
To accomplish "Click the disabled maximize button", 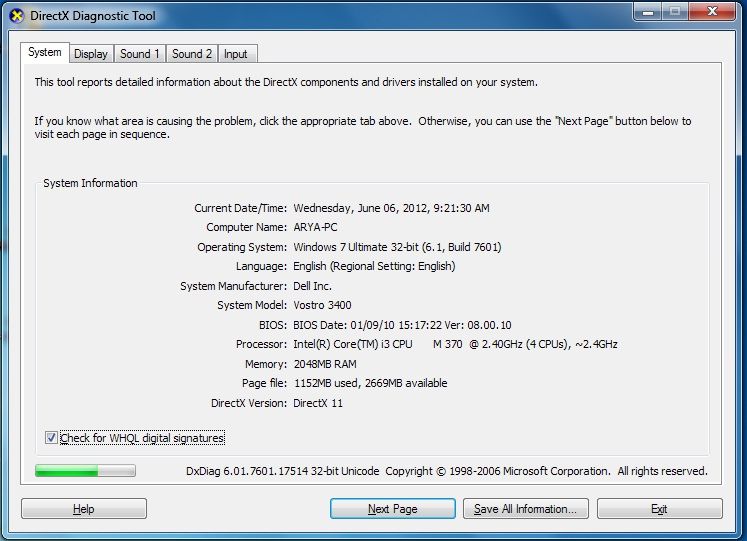I will 675,12.
